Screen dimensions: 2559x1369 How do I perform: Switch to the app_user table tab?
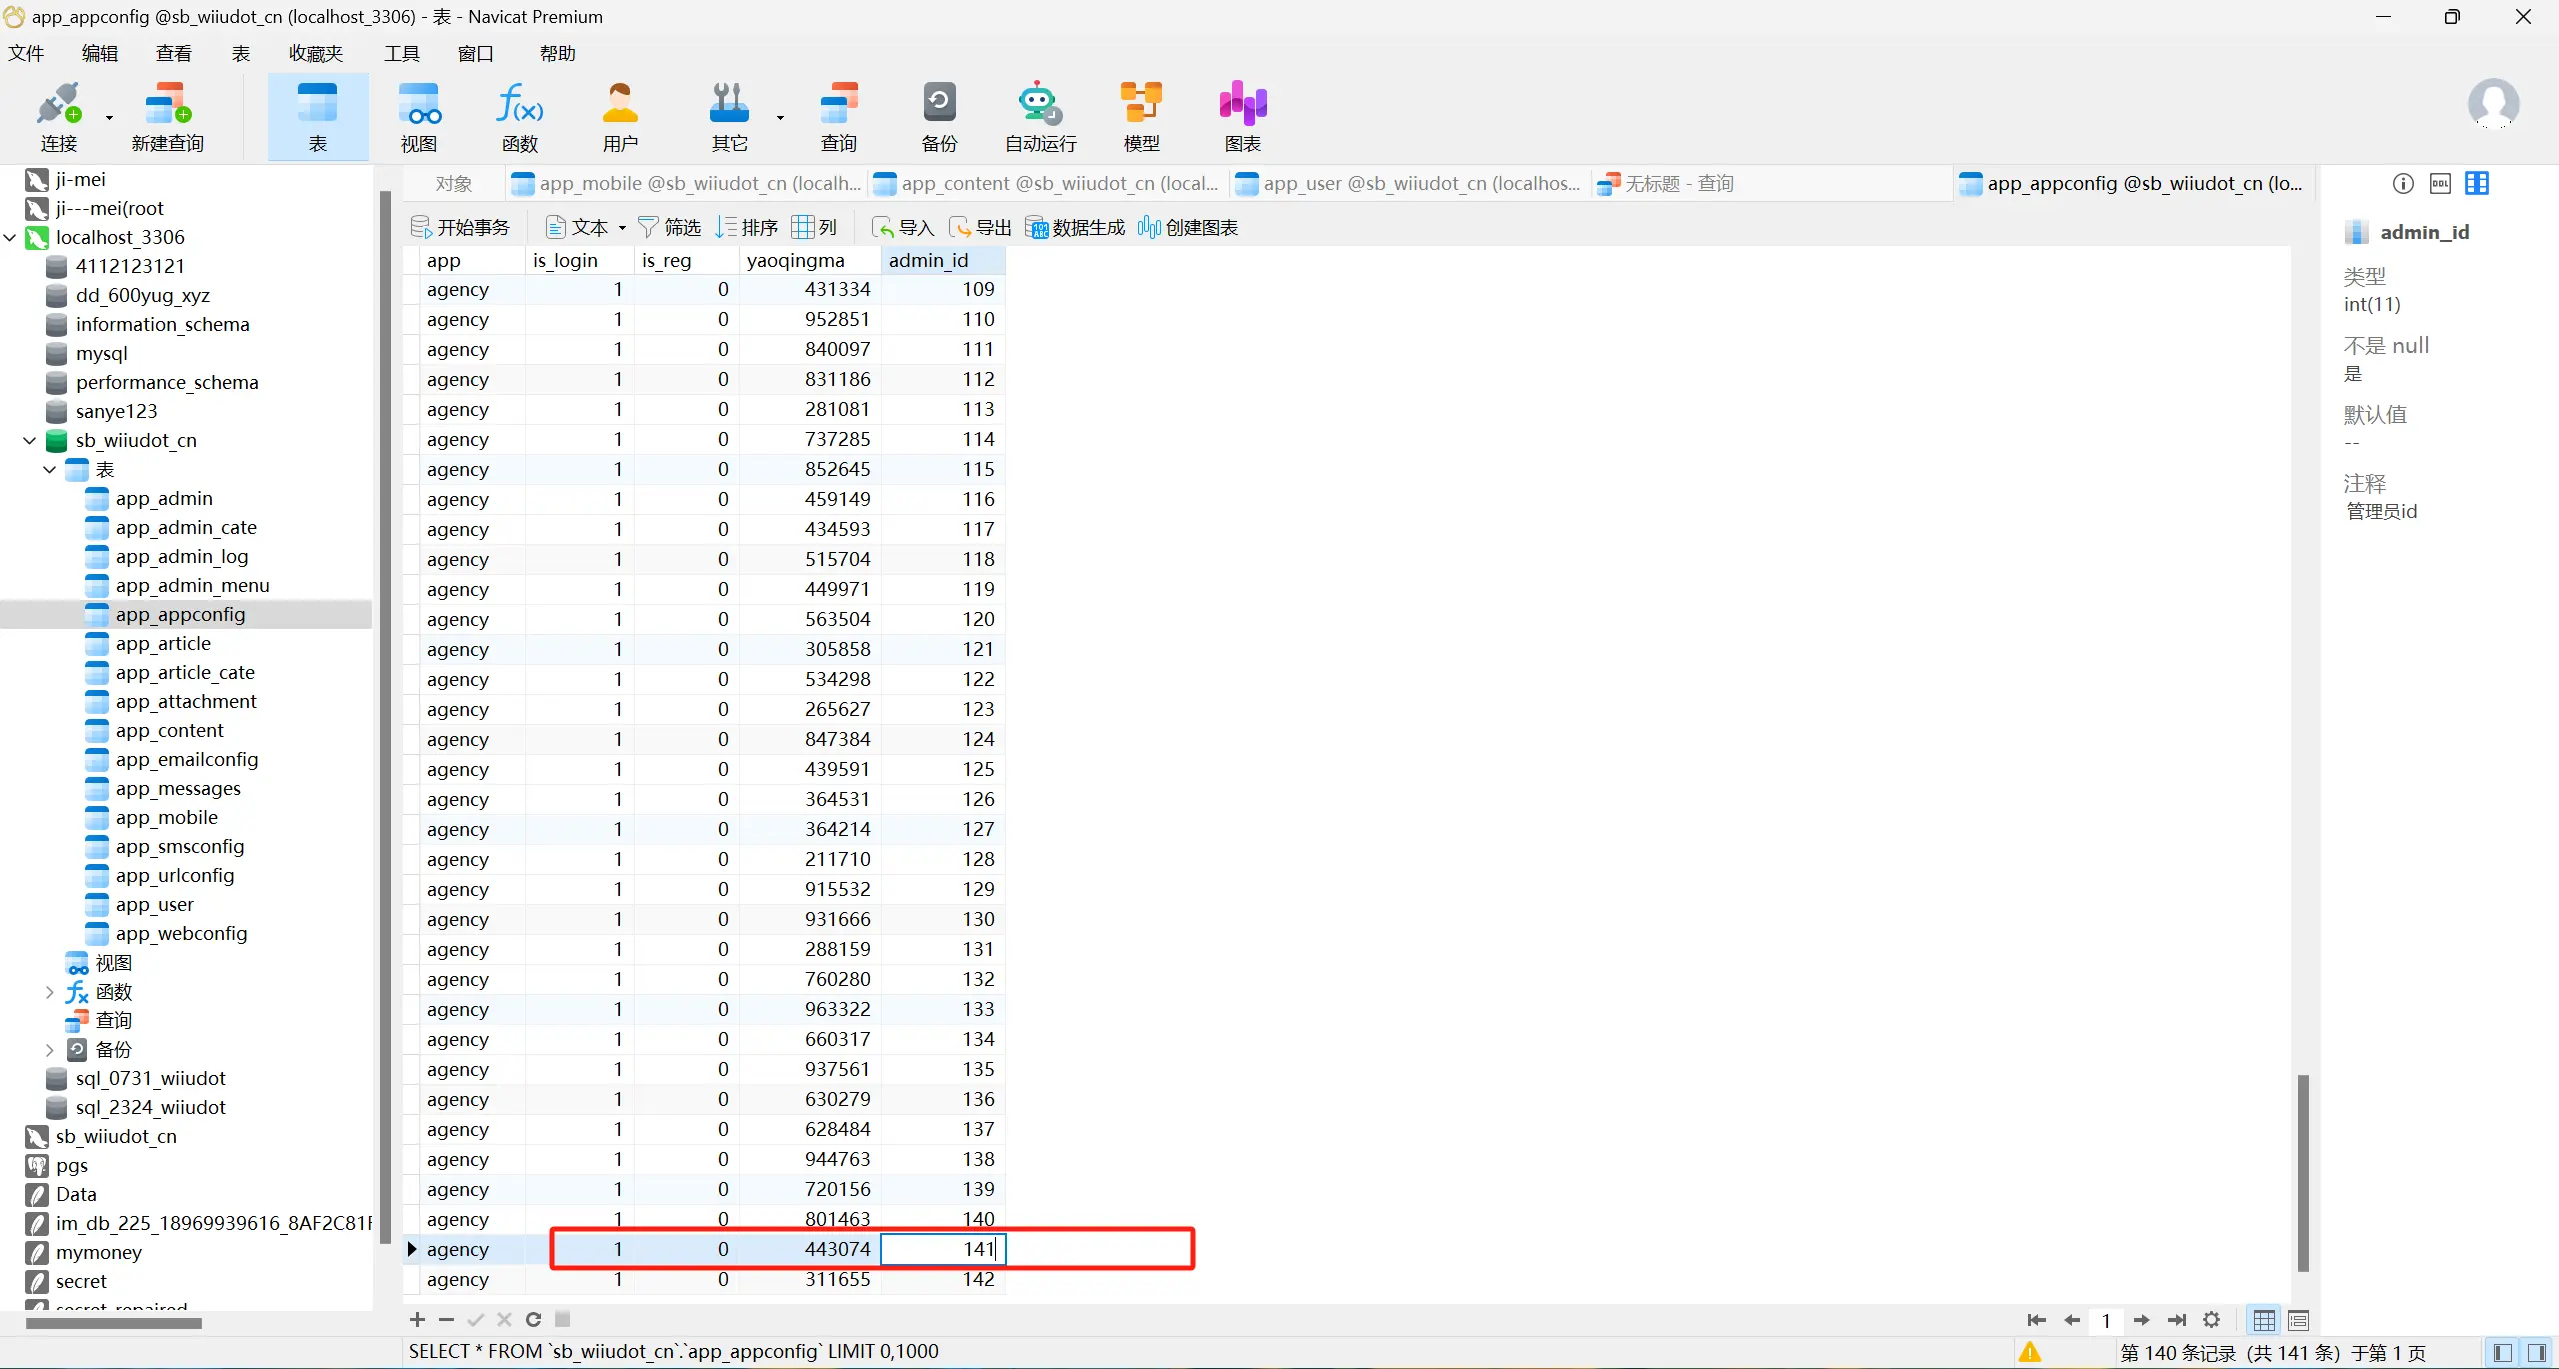(x=1409, y=183)
